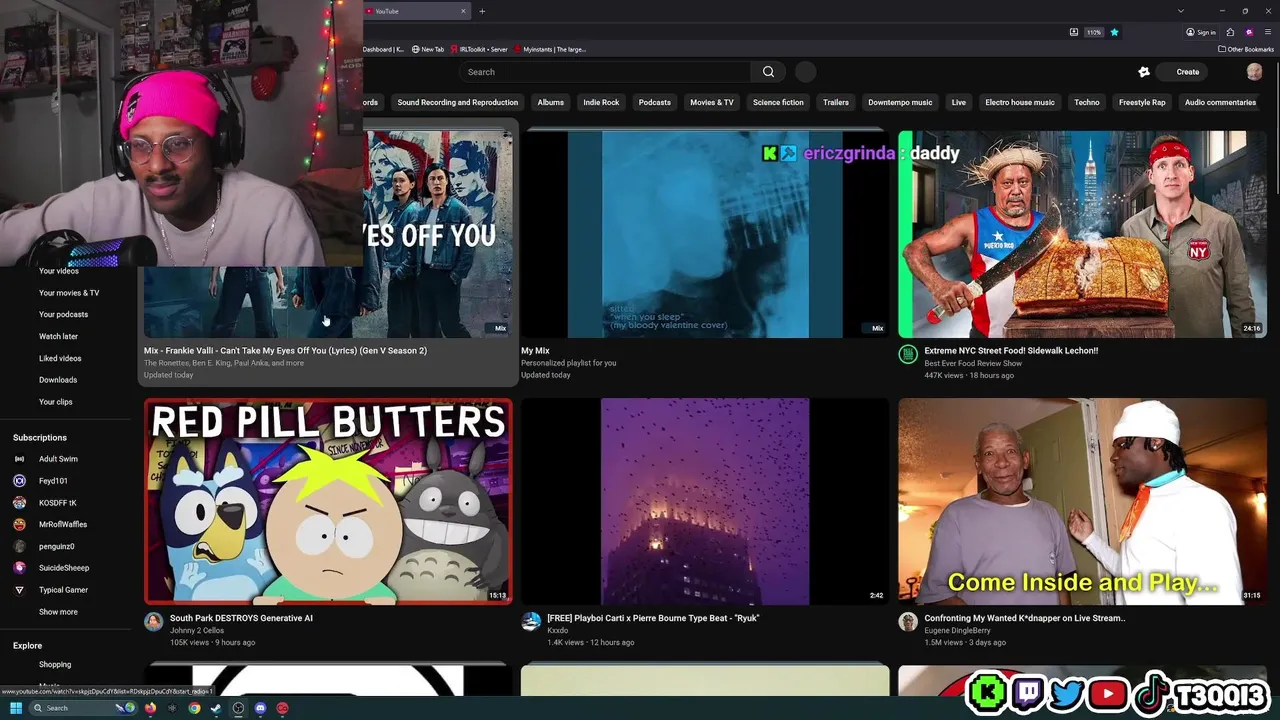Click the Kxxdo channel avatar
Image resolution: width=1280 pixels, height=720 pixels.
[531, 621]
